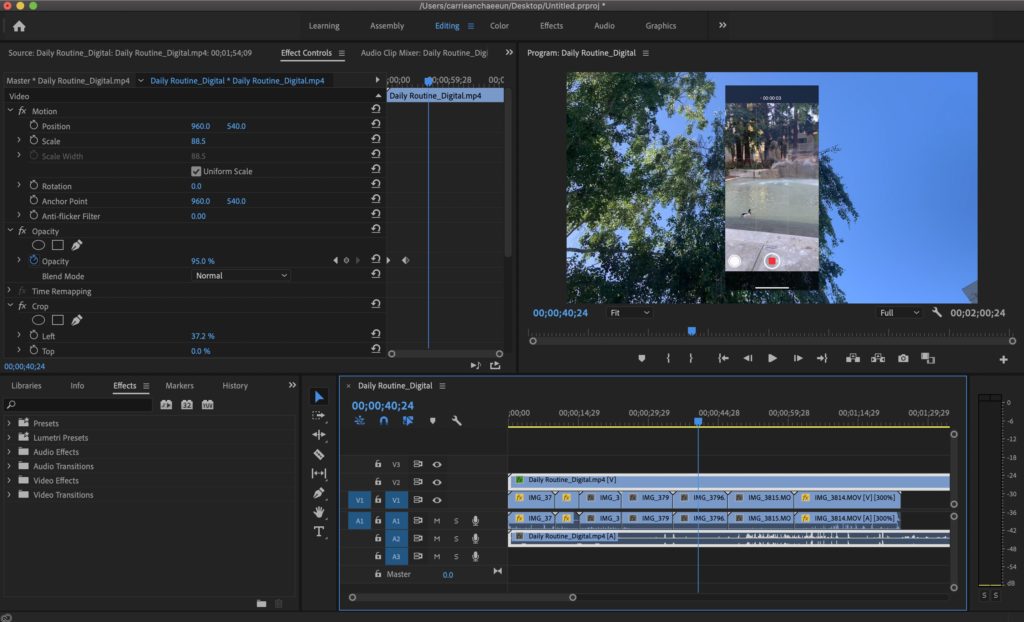This screenshot has height=622, width=1024.
Task: Select the Ripple Edit tool
Action: pyautogui.click(x=319, y=434)
